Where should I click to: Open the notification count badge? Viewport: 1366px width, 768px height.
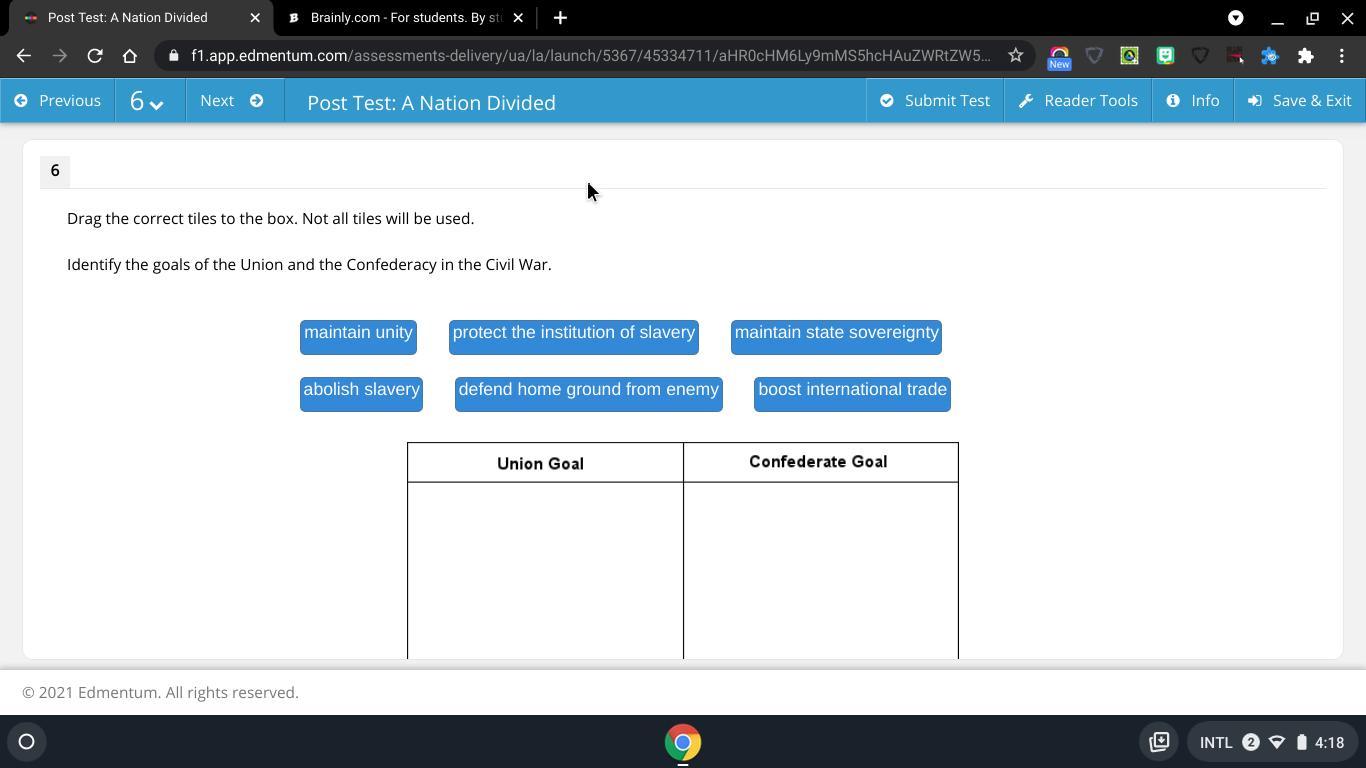pyautogui.click(x=1251, y=742)
